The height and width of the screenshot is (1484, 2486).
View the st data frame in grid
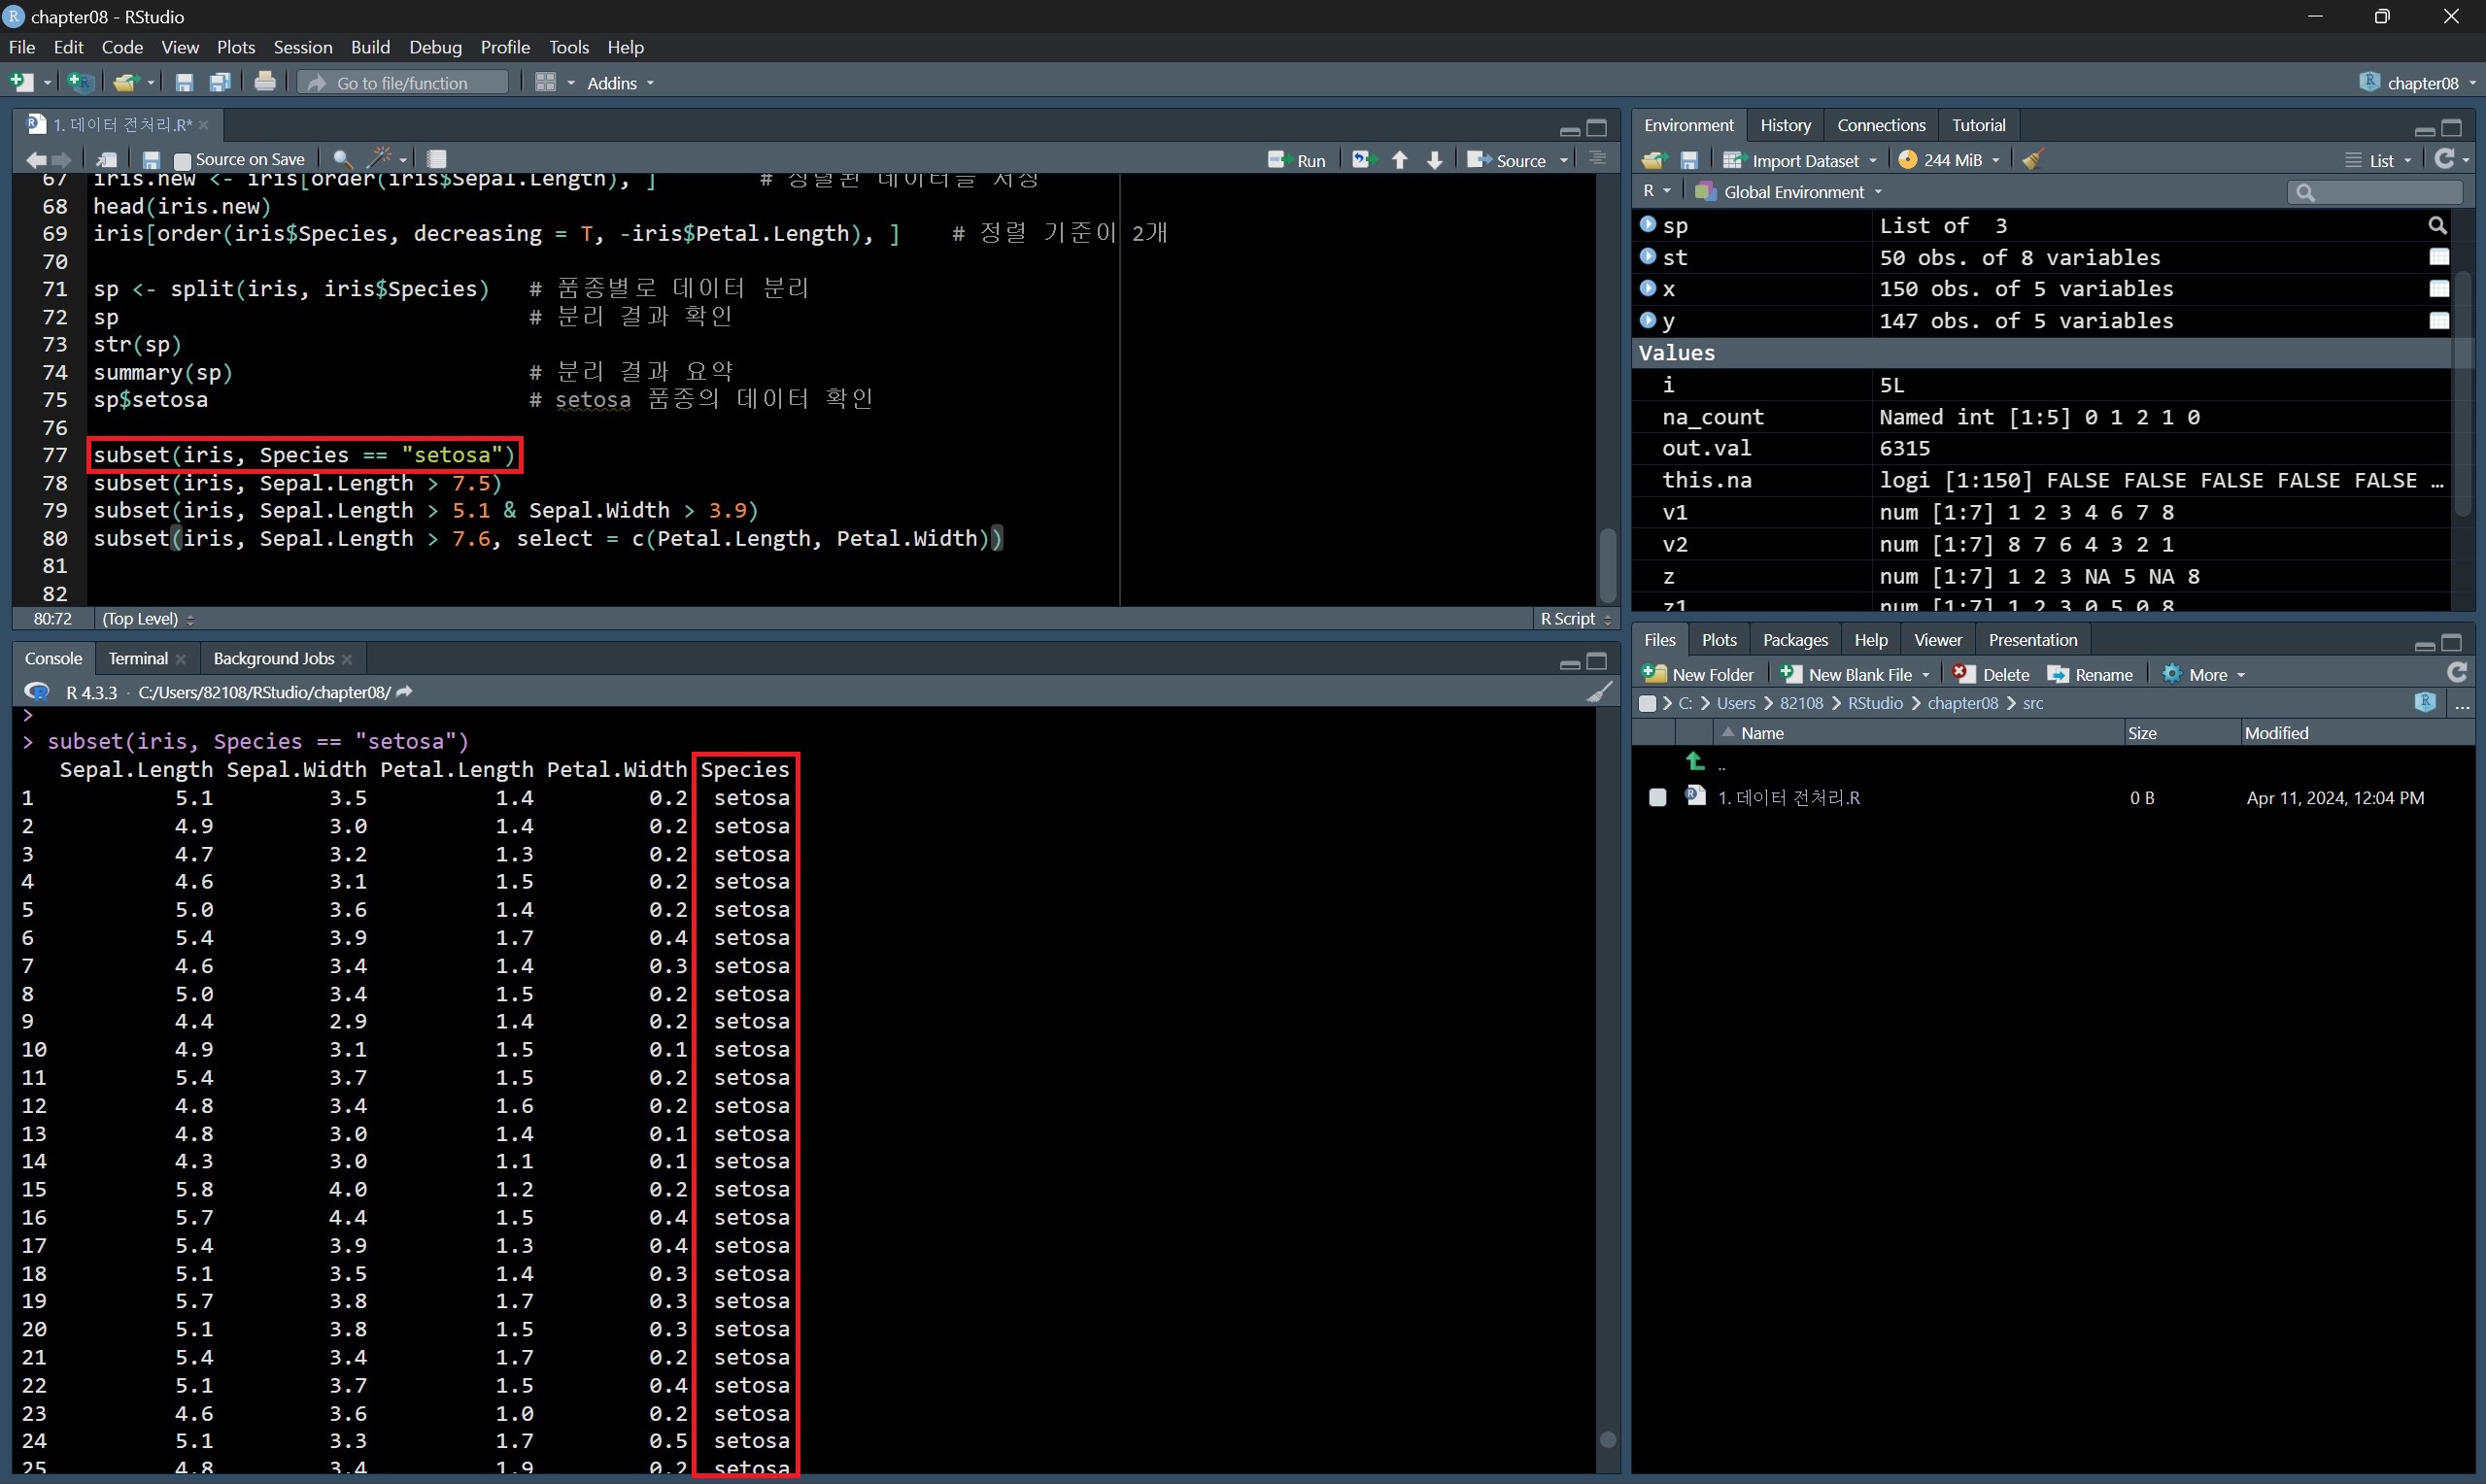pyautogui.click(x=2439, y=257)
